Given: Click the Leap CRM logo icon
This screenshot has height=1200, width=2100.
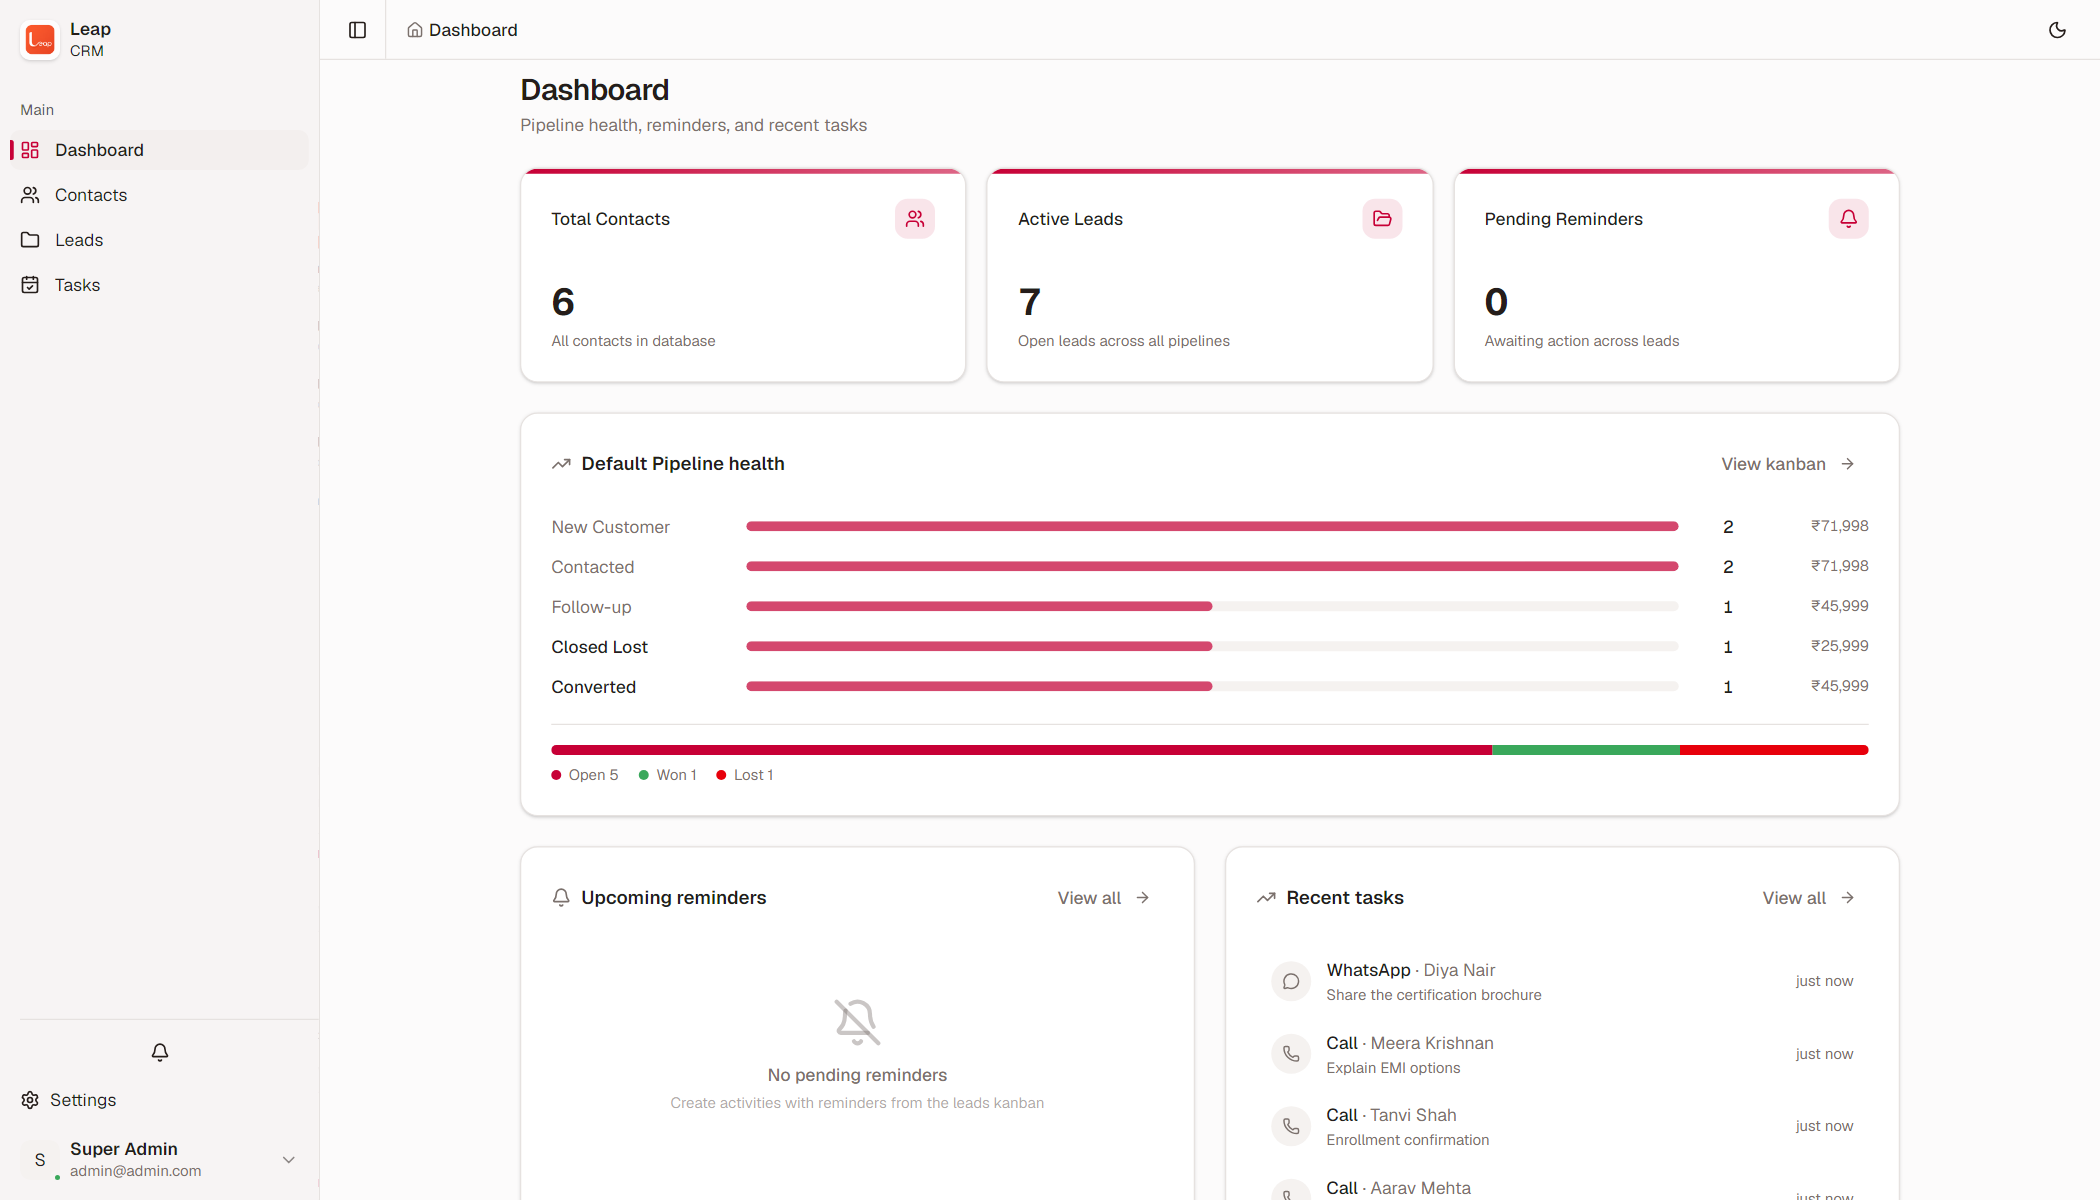Looking at the screenshot, I should (x=40, y=40).
